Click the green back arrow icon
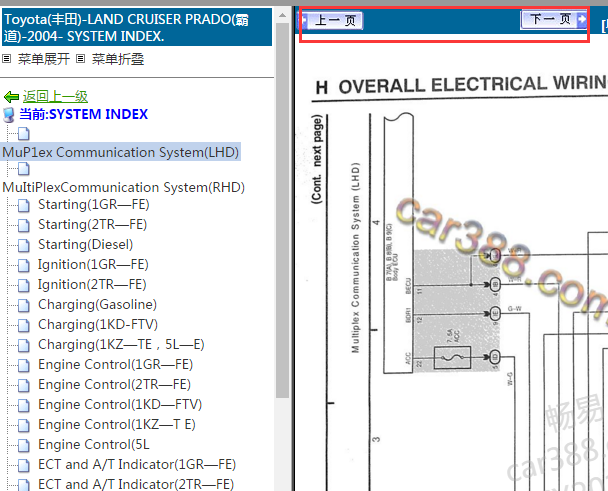Viewport: 608px width, 491px height. 11,97
